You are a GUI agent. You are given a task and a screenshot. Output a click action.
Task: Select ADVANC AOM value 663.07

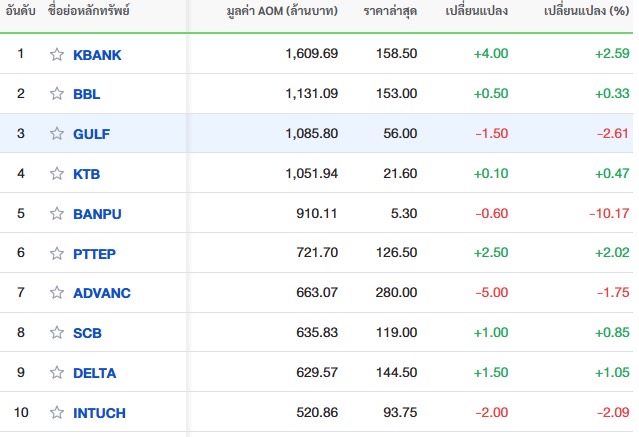317,292
